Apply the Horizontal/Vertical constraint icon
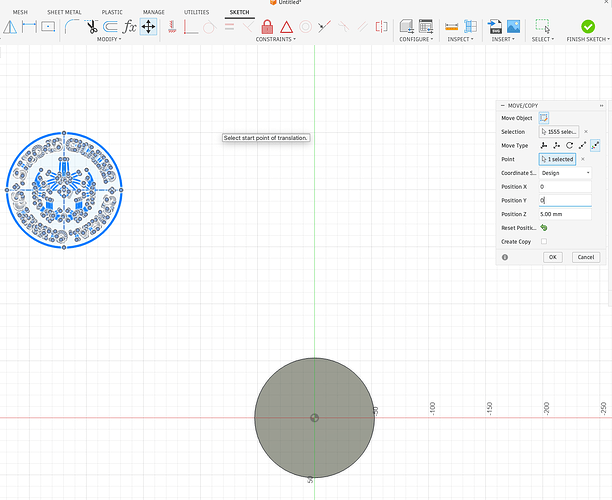This screenshot has width=612, height=500. pyautogui.click(x=171, y=27)
